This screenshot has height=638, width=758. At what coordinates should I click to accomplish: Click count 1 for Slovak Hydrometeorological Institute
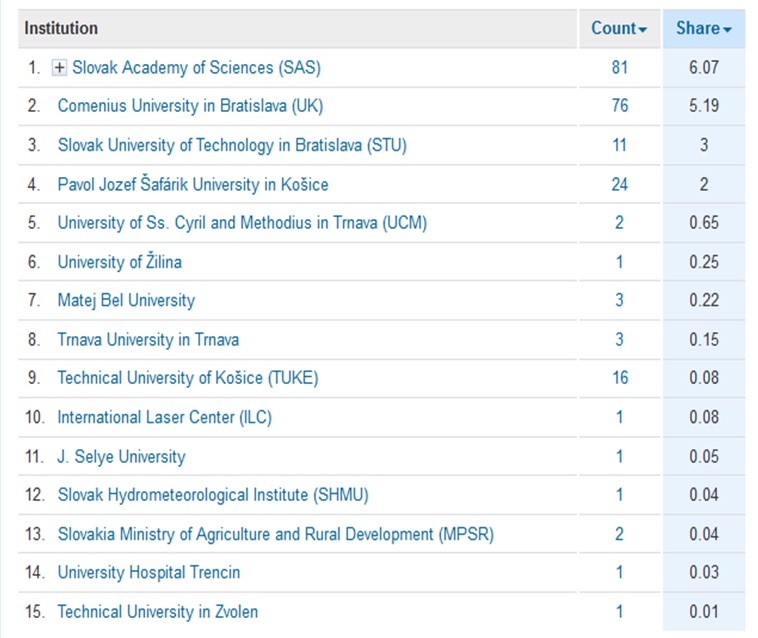[619, 495]
